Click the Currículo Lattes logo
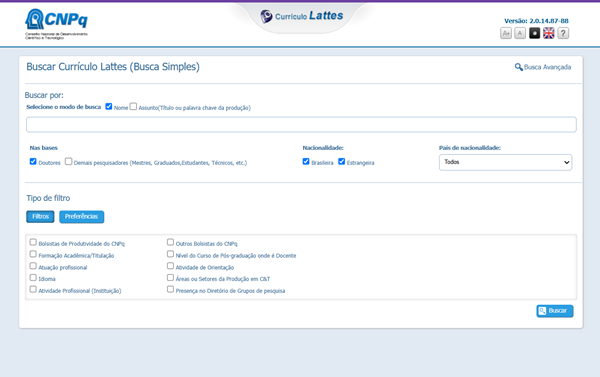 pyautogui.click(x=302, y=16)
